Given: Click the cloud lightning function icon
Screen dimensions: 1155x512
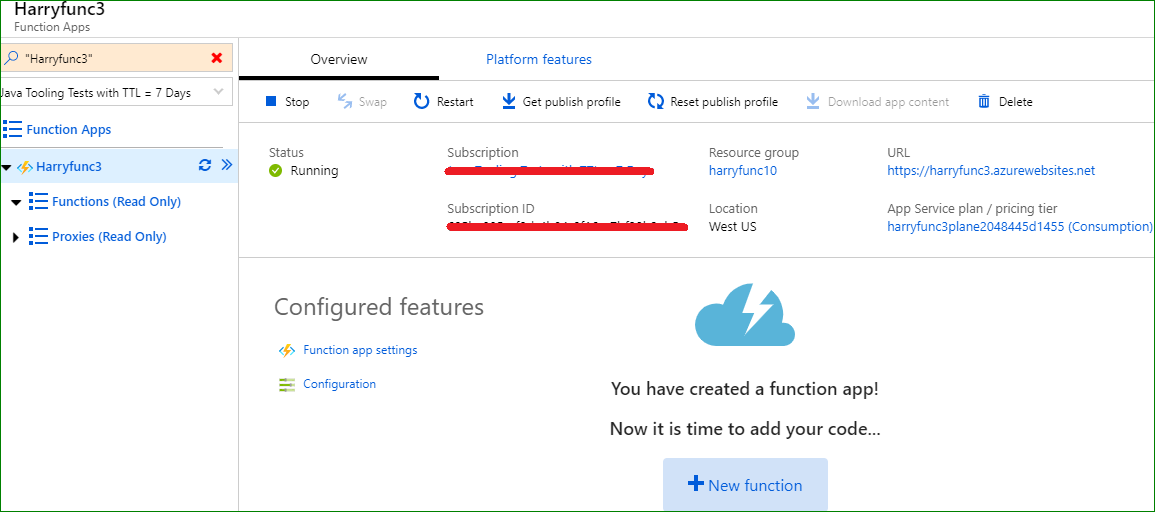Looking at the screenshot, I should [x=745, y=315].
